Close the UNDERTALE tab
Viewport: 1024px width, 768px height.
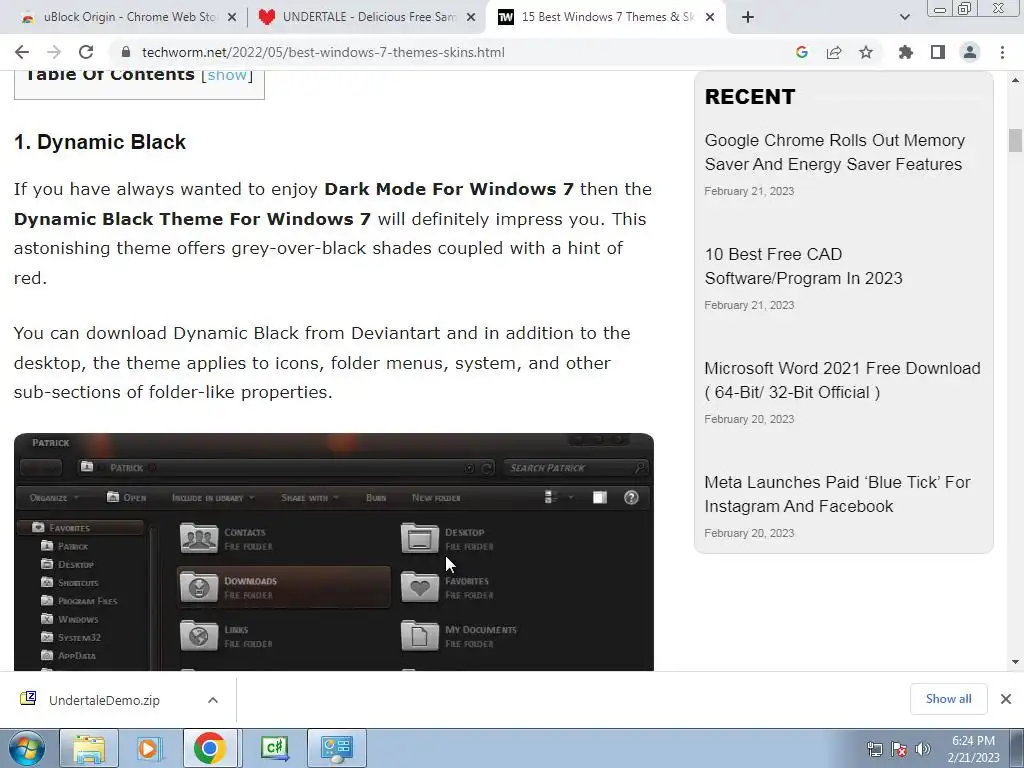pos(471,18)
